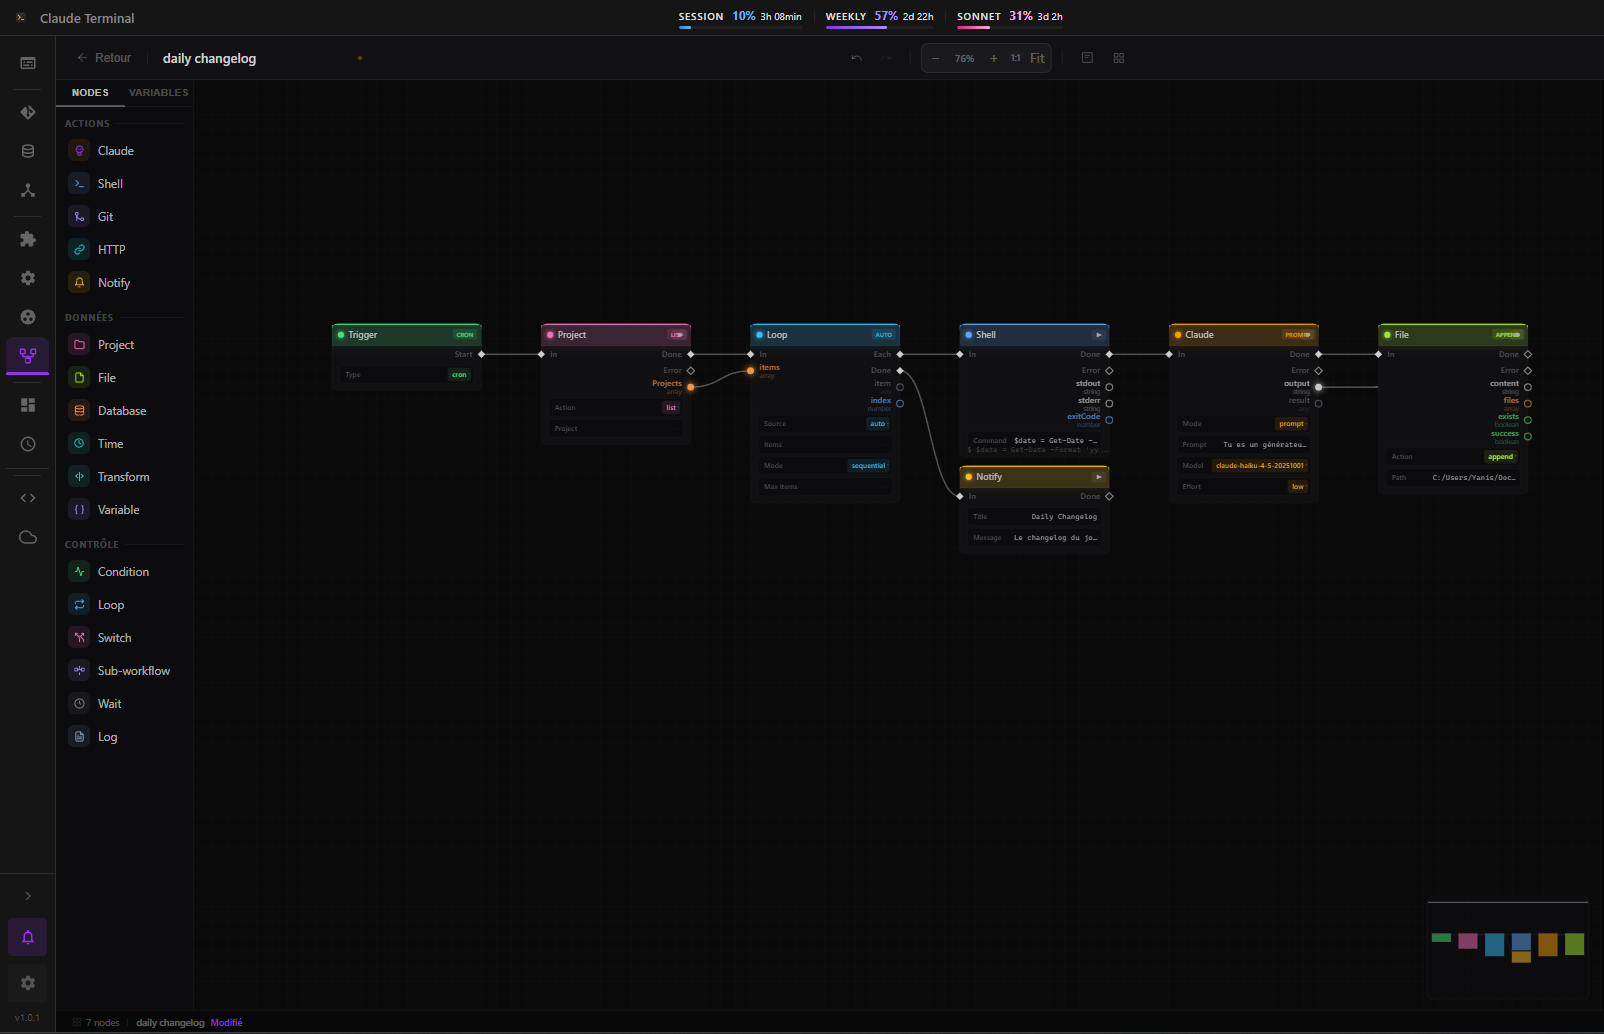Click the pink node swatch in the minimap
1604x1034 pixels.
point(1467,940)
